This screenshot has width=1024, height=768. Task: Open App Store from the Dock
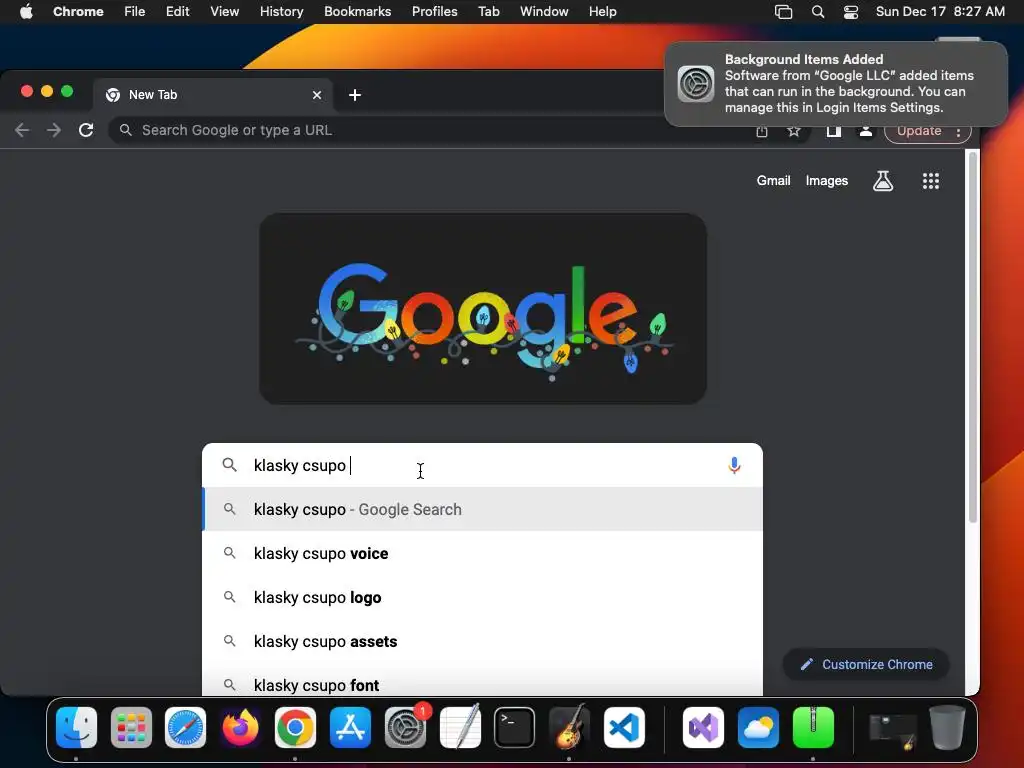click(x=350, y=728)
